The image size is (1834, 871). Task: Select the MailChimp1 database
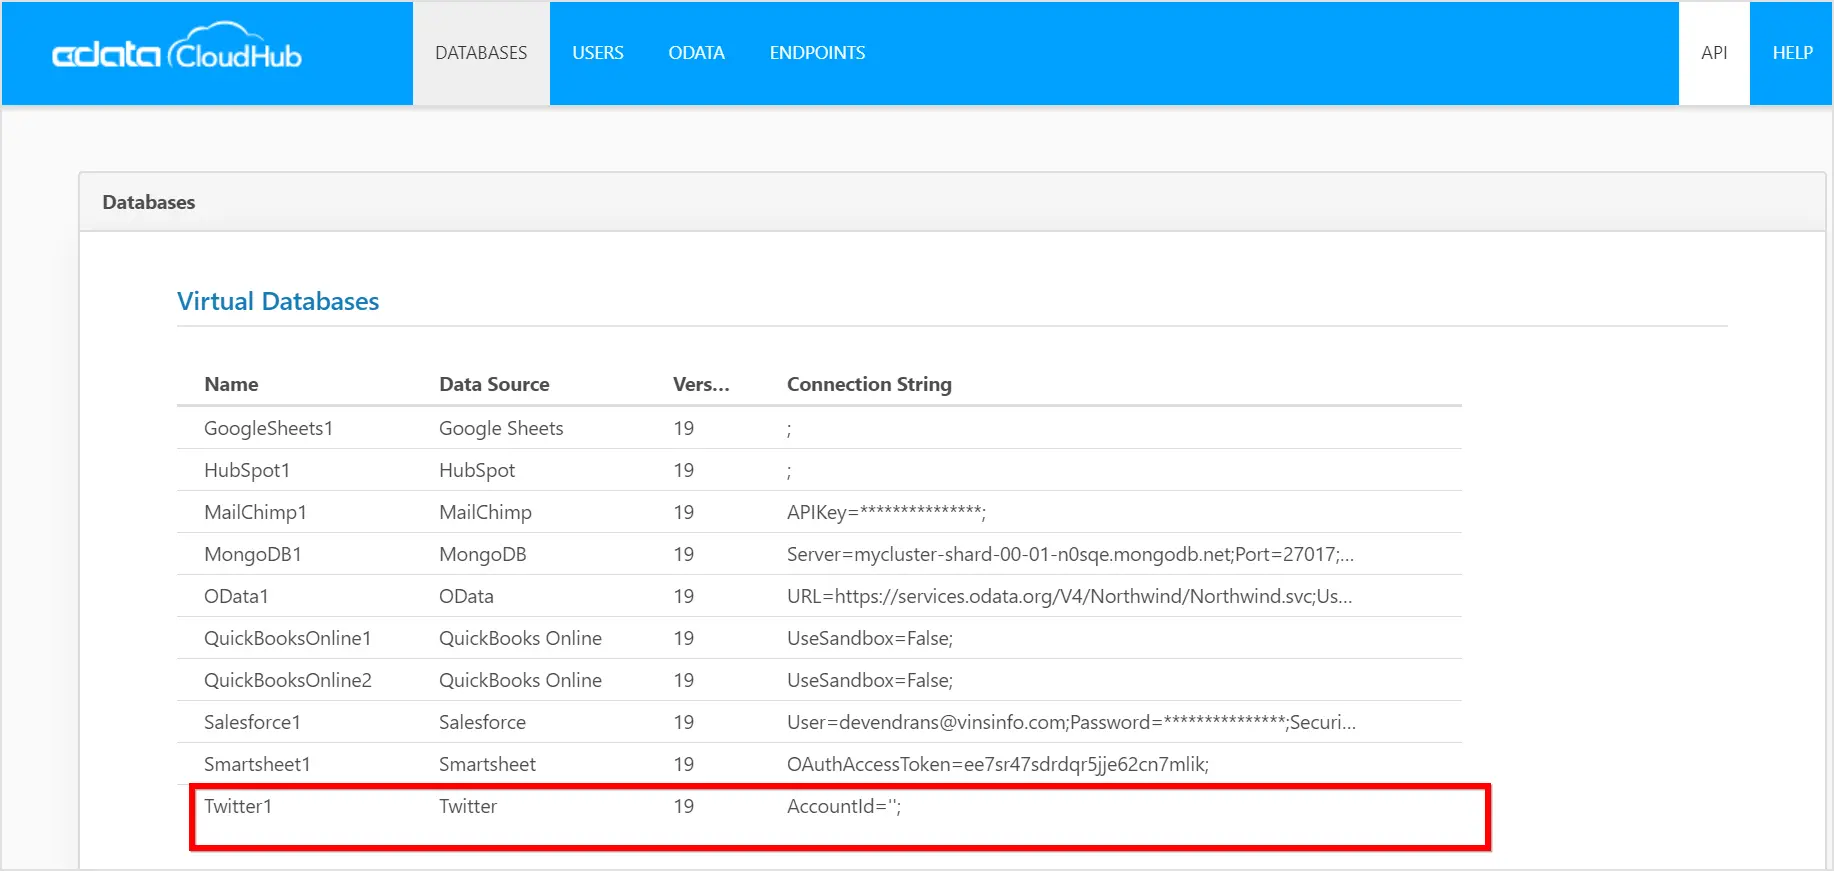click(x=255, y=512)
